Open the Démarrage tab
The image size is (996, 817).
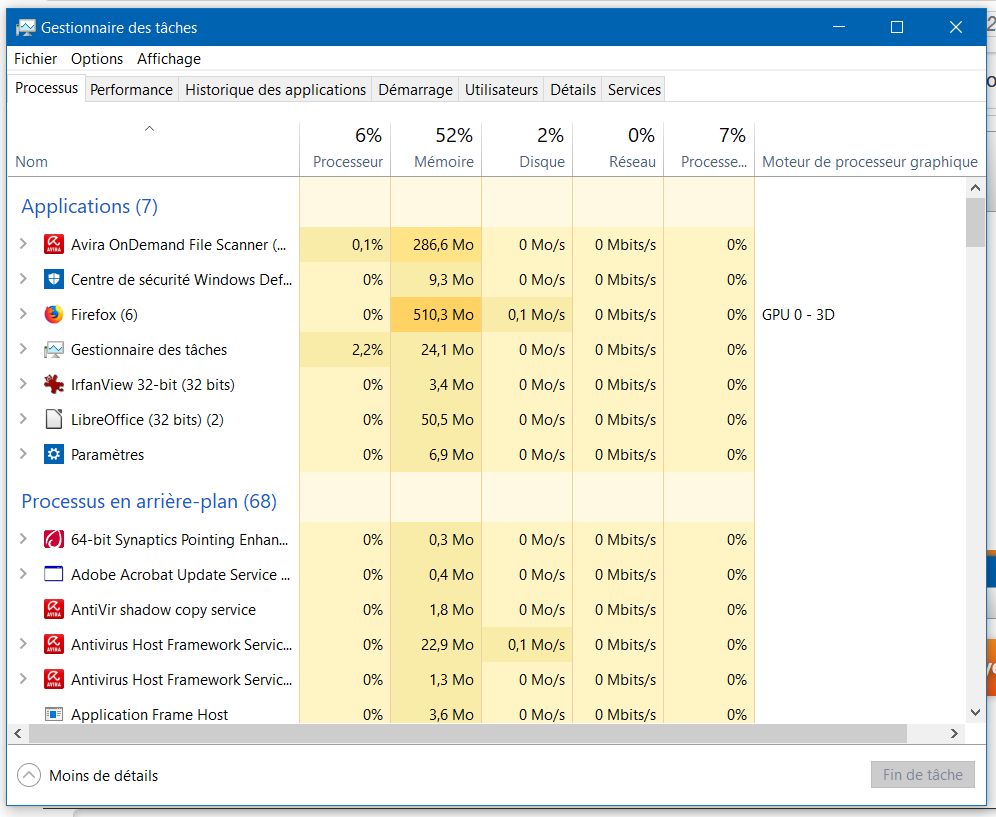(415, 90)
